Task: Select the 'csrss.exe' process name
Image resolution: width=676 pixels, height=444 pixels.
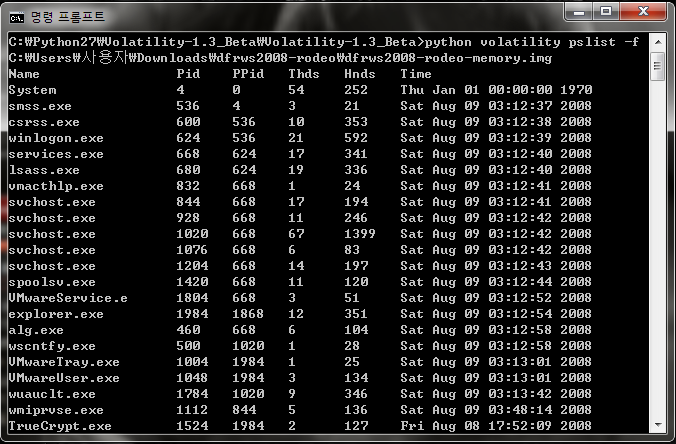Action: coord(44,122)
